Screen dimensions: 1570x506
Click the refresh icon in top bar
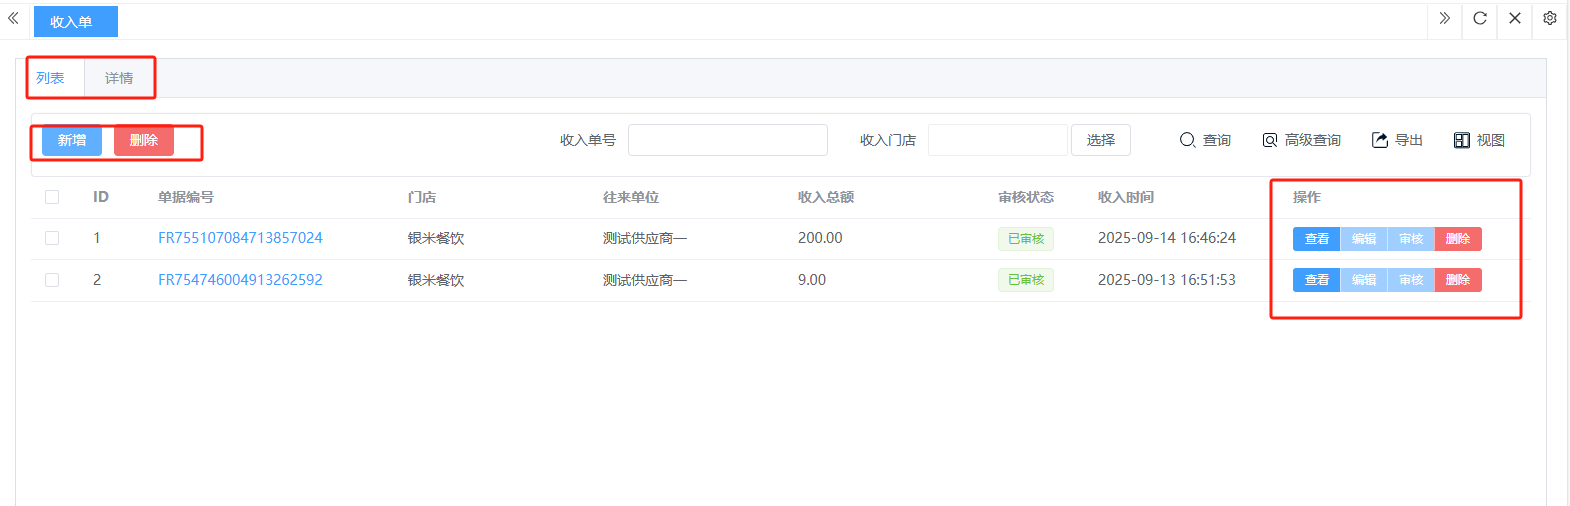[x=1480, y=18]
